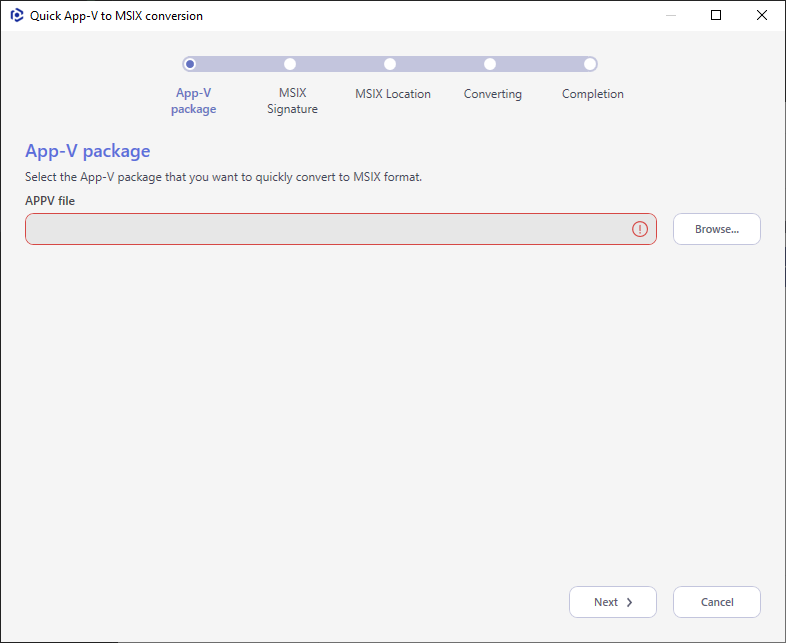Cancel the conversion wizard
This screenshot has height=643, width=786.
tap(716, 602)
